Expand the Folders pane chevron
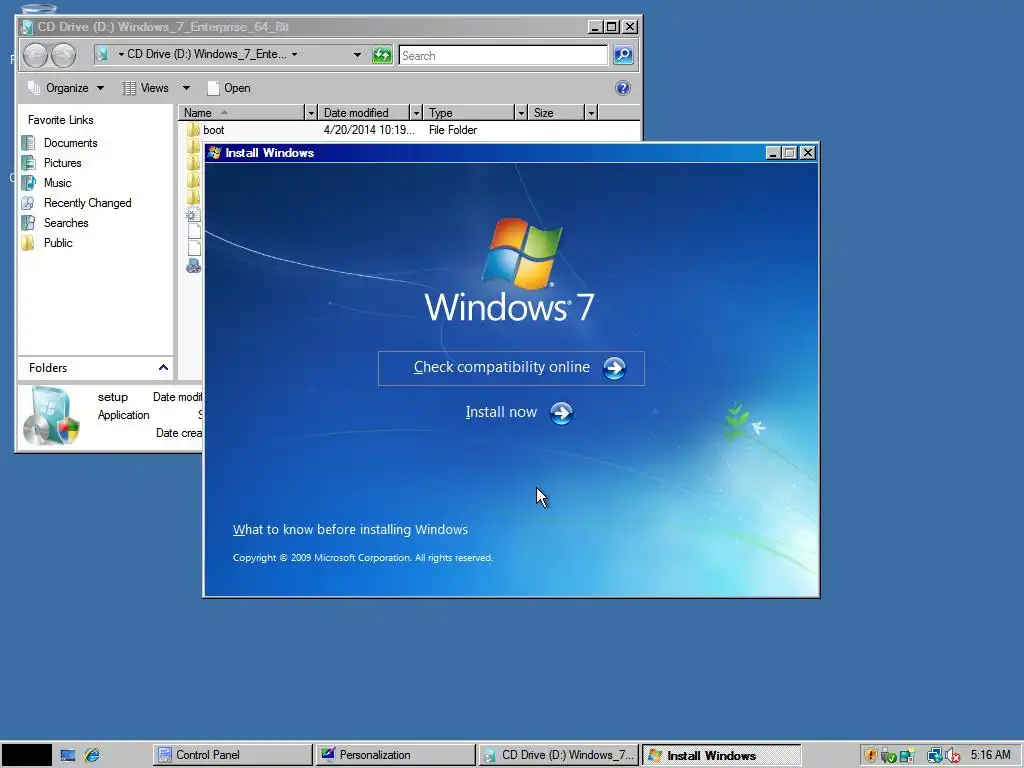This screenshot has width=1024, height=768. click(163, 368)
